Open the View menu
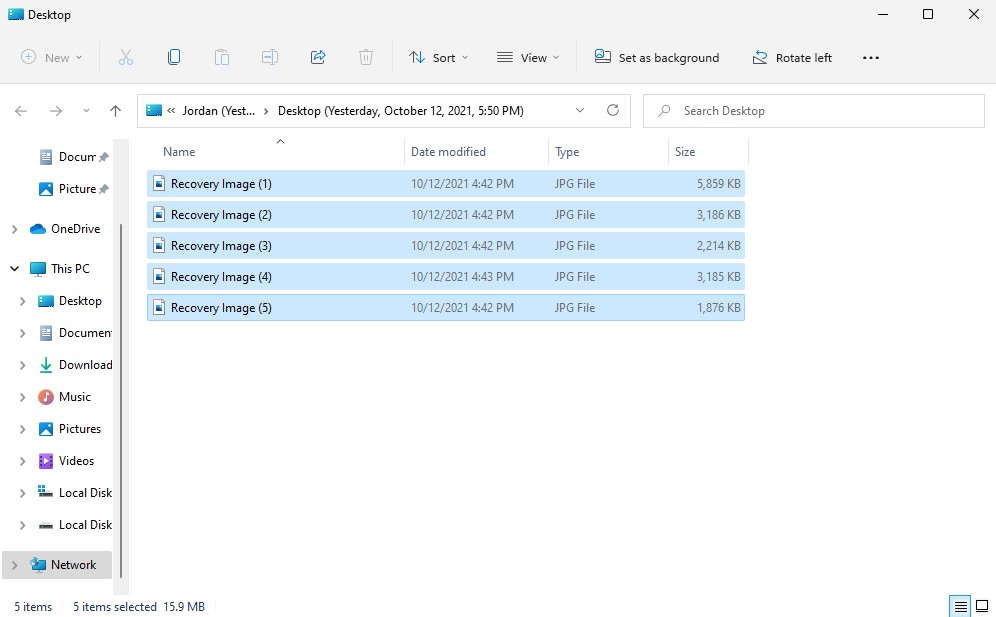Image resolution: width=996 pixels, height=617 pixels. [x=528, y=57]
